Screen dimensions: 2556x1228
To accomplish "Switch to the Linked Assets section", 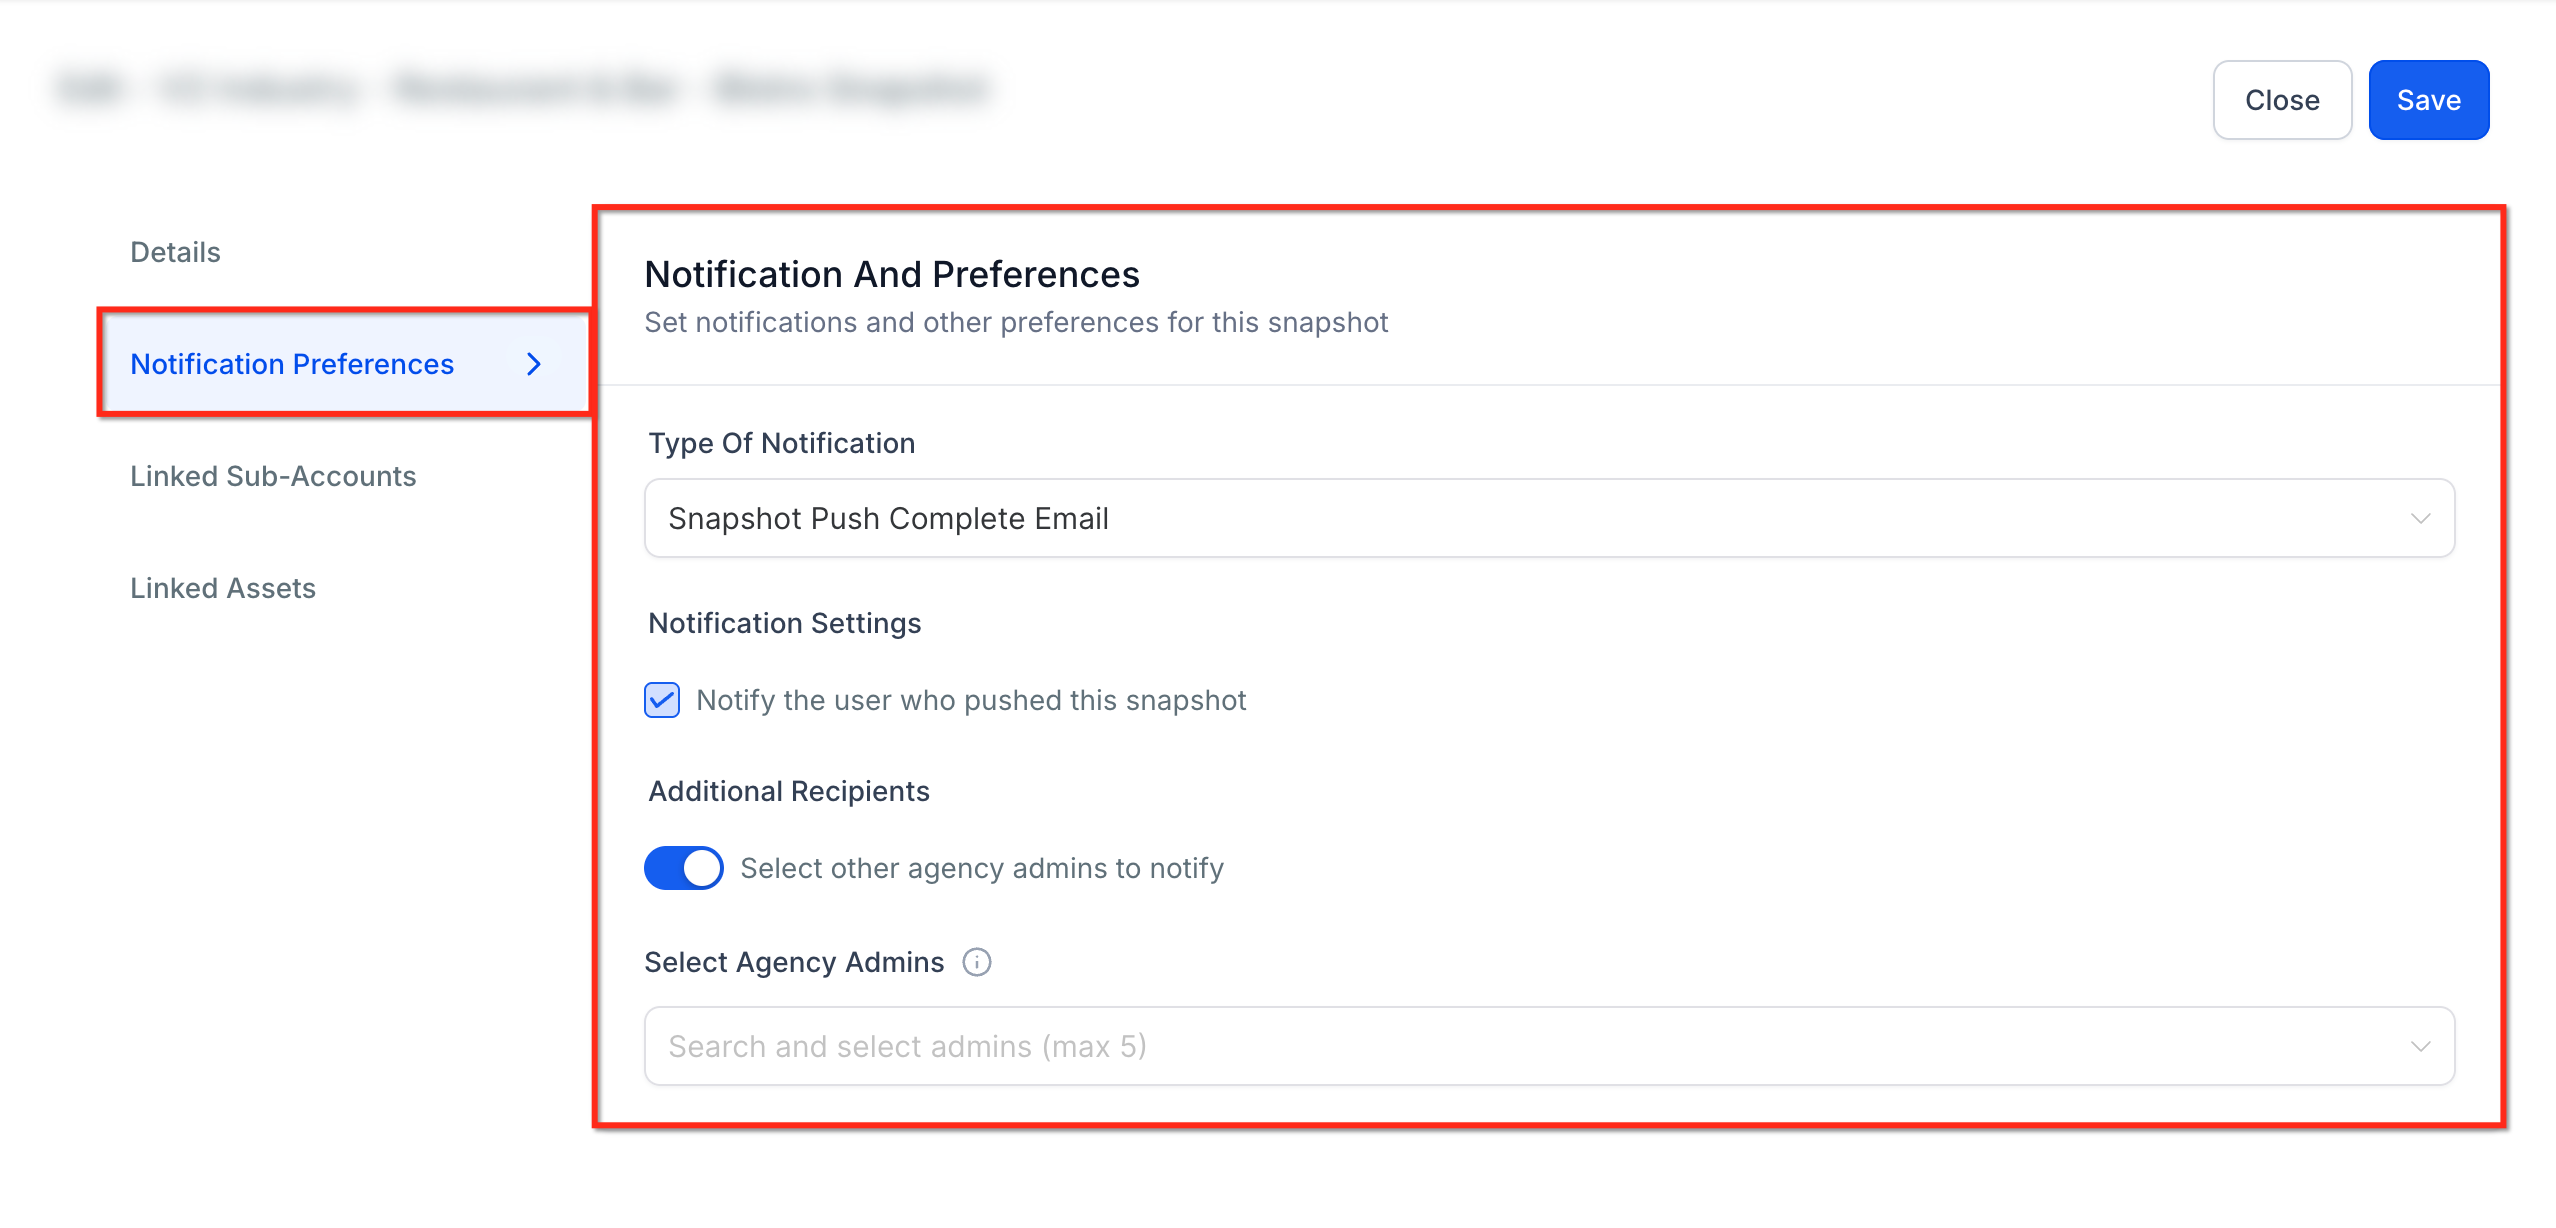I will click(x=223, y=588).
